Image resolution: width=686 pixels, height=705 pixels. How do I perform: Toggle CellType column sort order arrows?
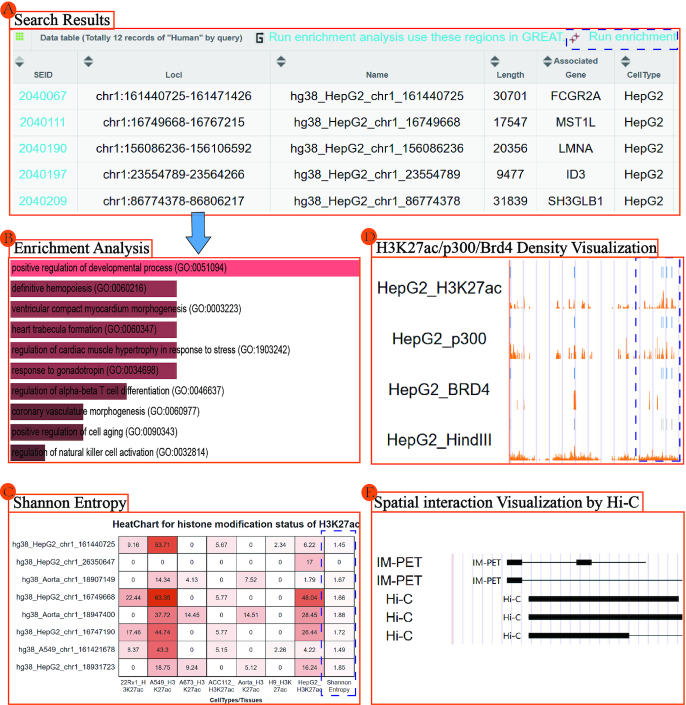tap(623, 62)
